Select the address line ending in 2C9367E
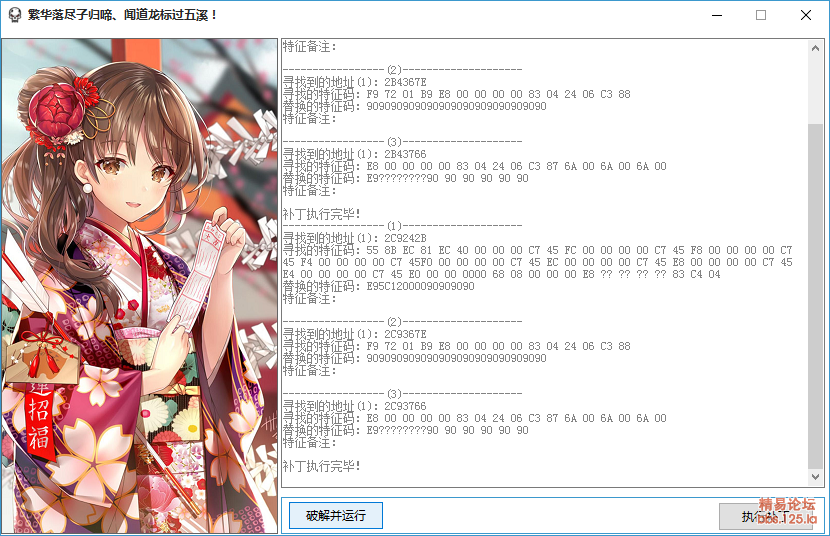 tap(354, 334)
